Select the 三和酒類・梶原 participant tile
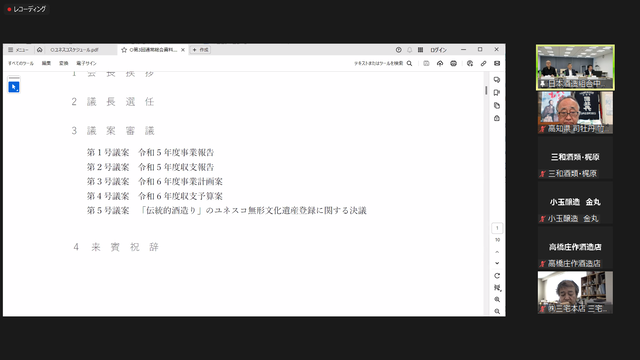This screenshot has height=360, width=640. (575, 158)
